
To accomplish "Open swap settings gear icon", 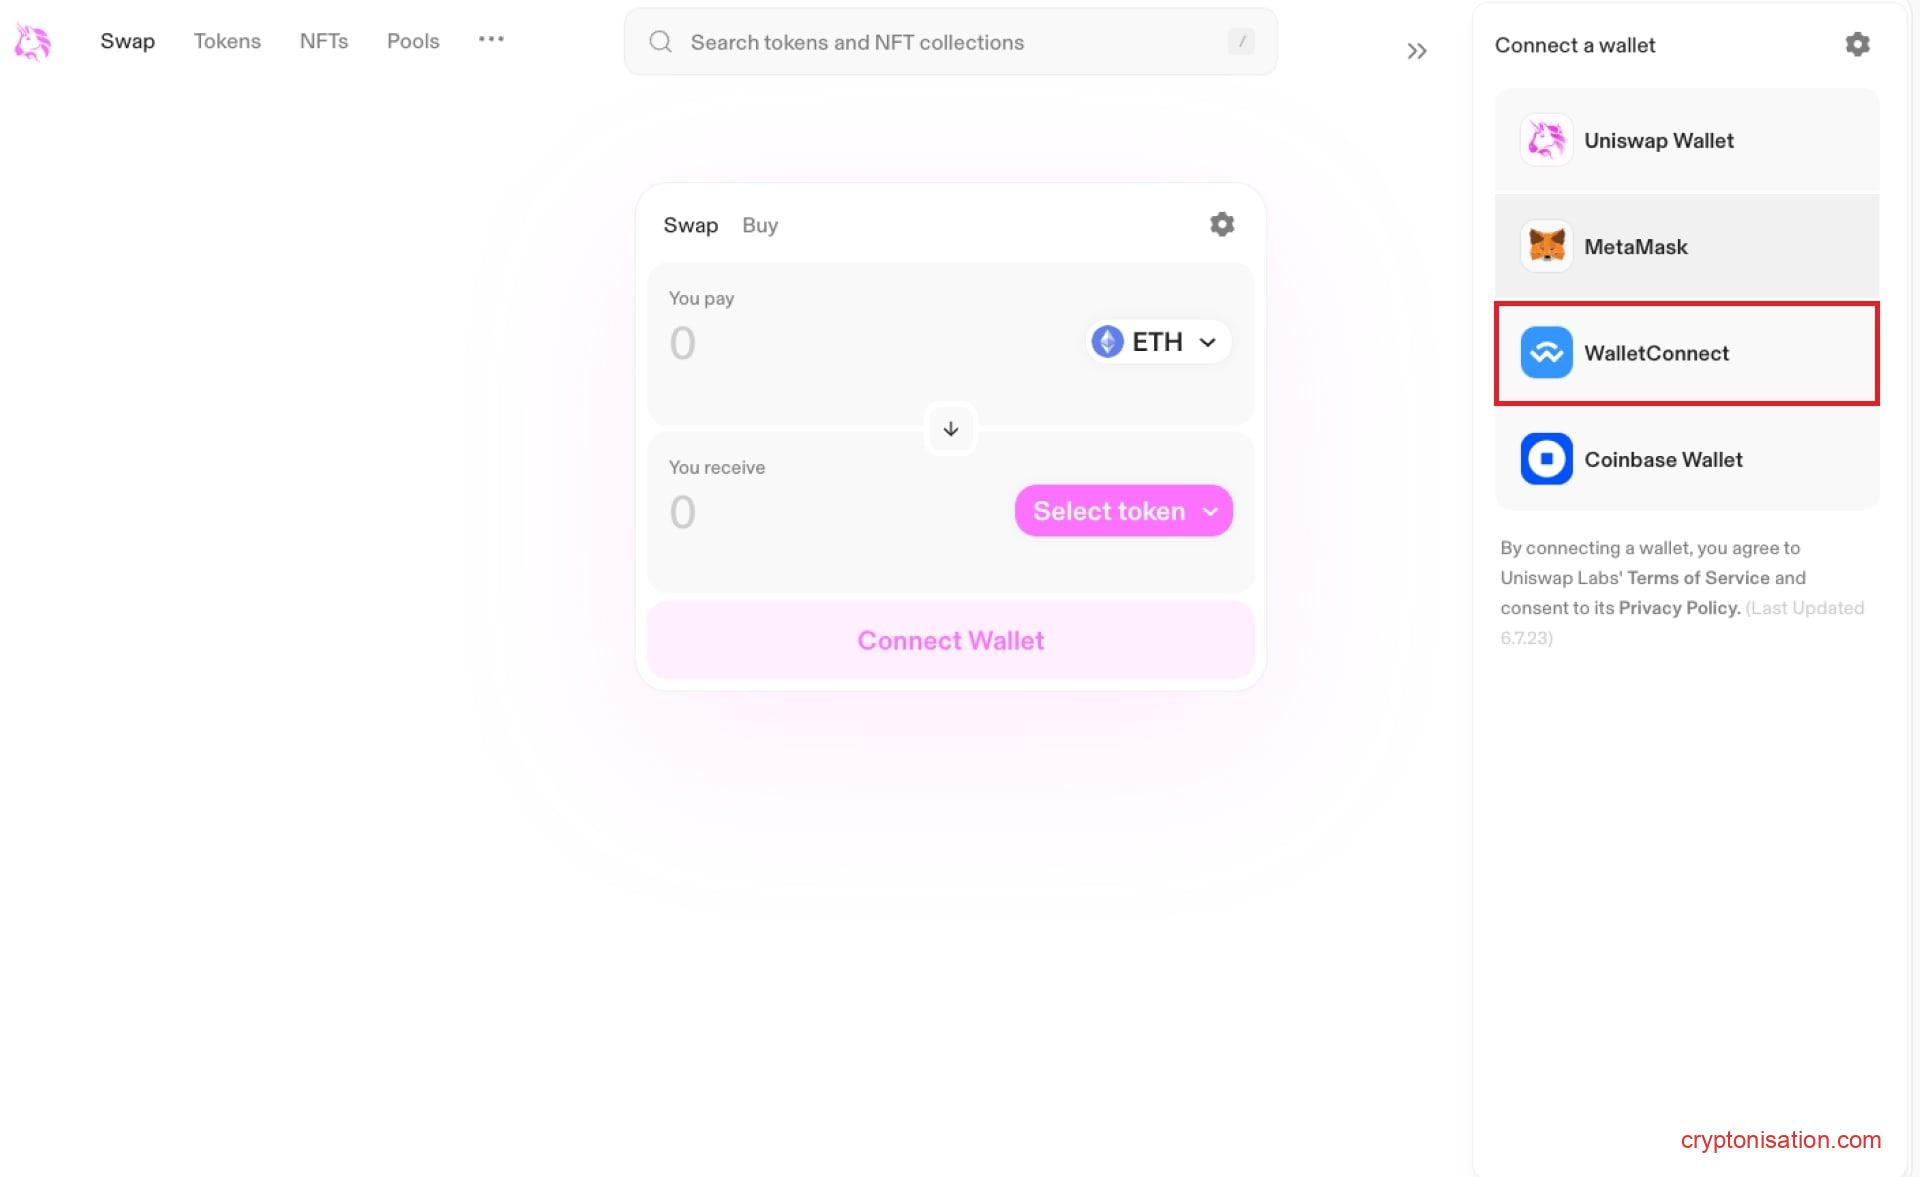I will click(1221, 224).
